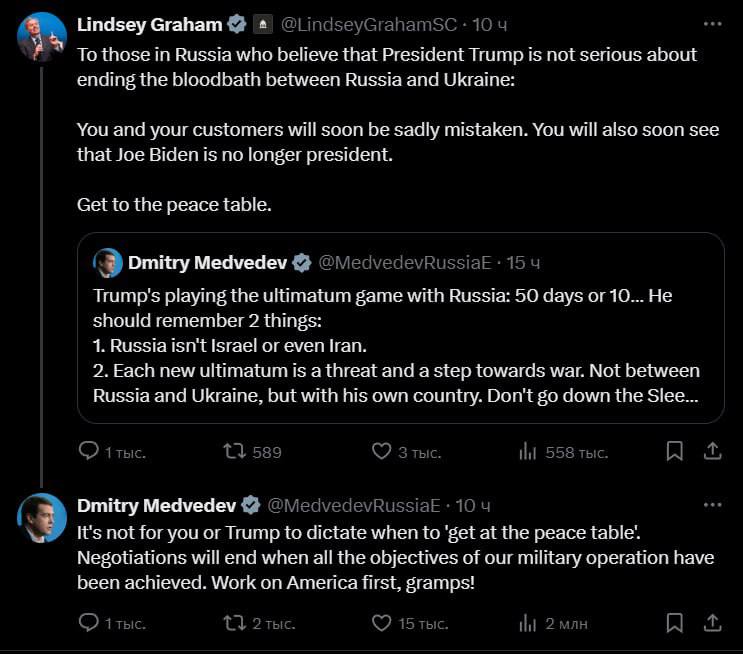
Task: Share Medvedev's reply tweet
Action: pos(712,623)
